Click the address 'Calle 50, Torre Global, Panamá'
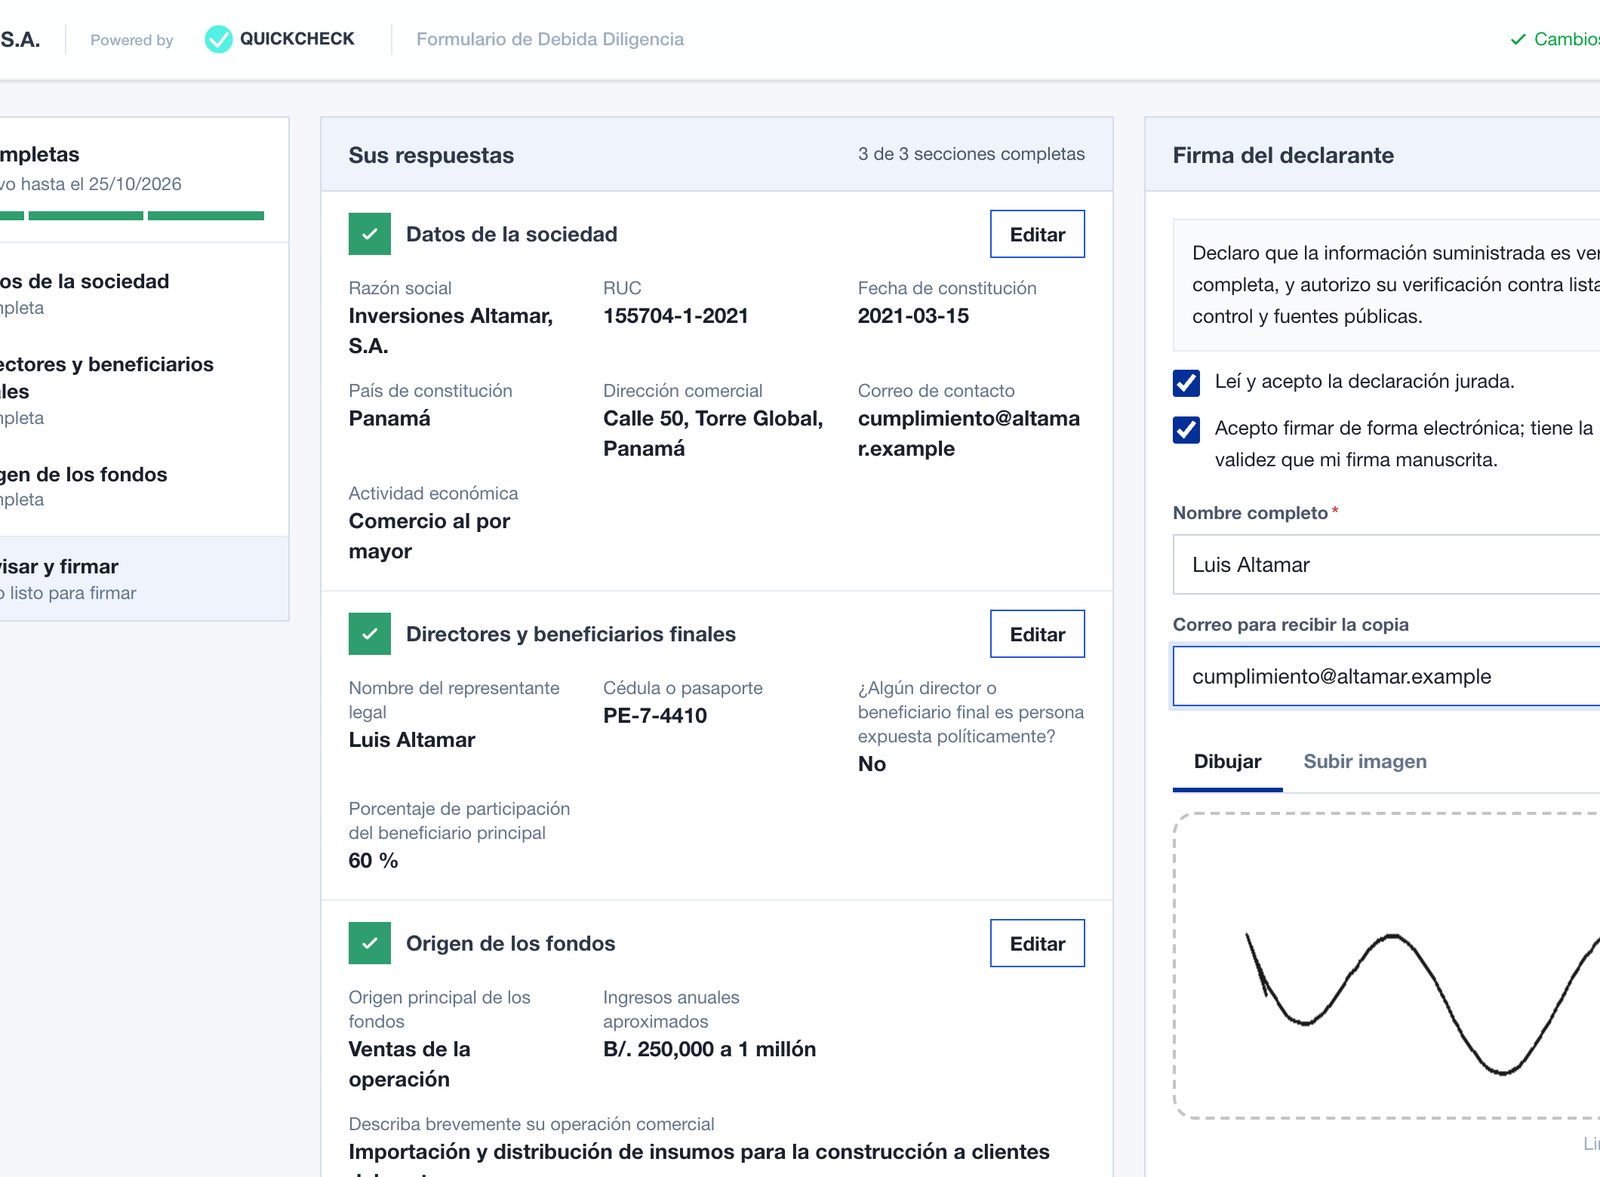 point(713,434)
